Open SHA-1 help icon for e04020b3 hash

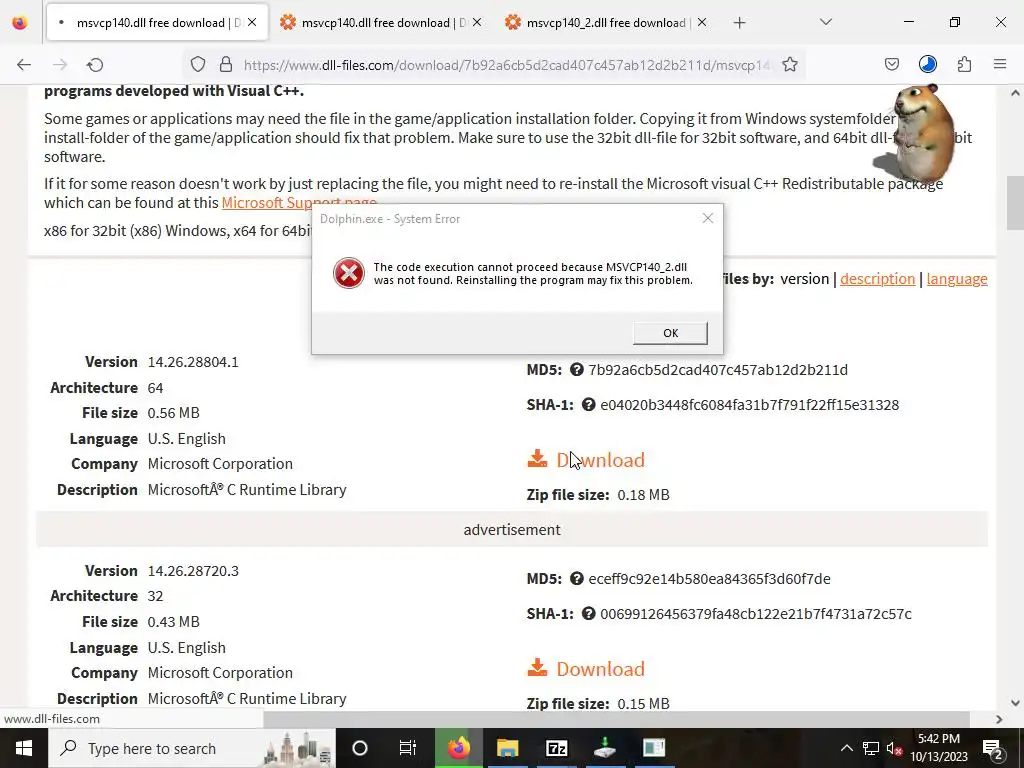[588, 405]
